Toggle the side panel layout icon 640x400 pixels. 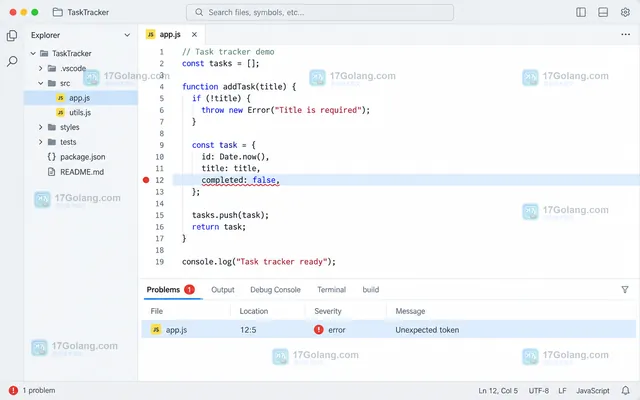(581, 12)
